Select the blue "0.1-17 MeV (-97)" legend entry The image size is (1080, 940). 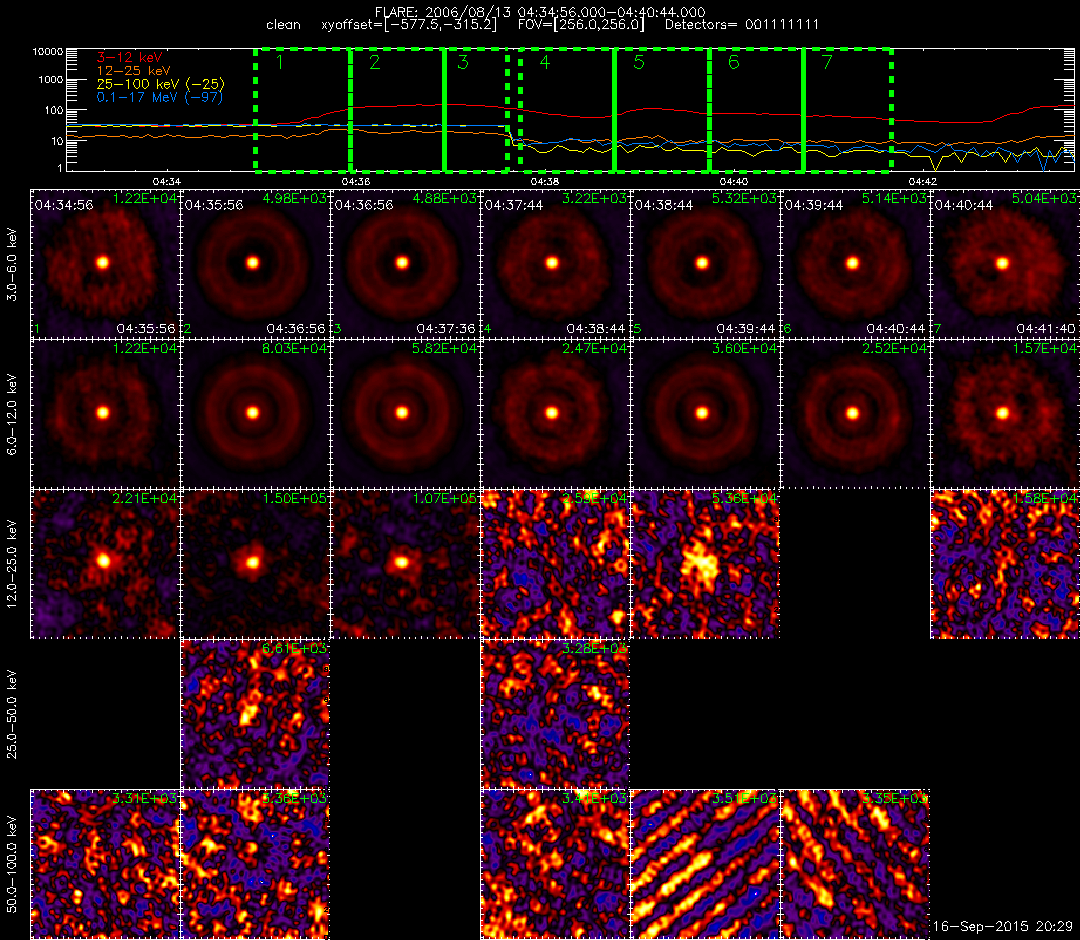click(x=160, y=97)
